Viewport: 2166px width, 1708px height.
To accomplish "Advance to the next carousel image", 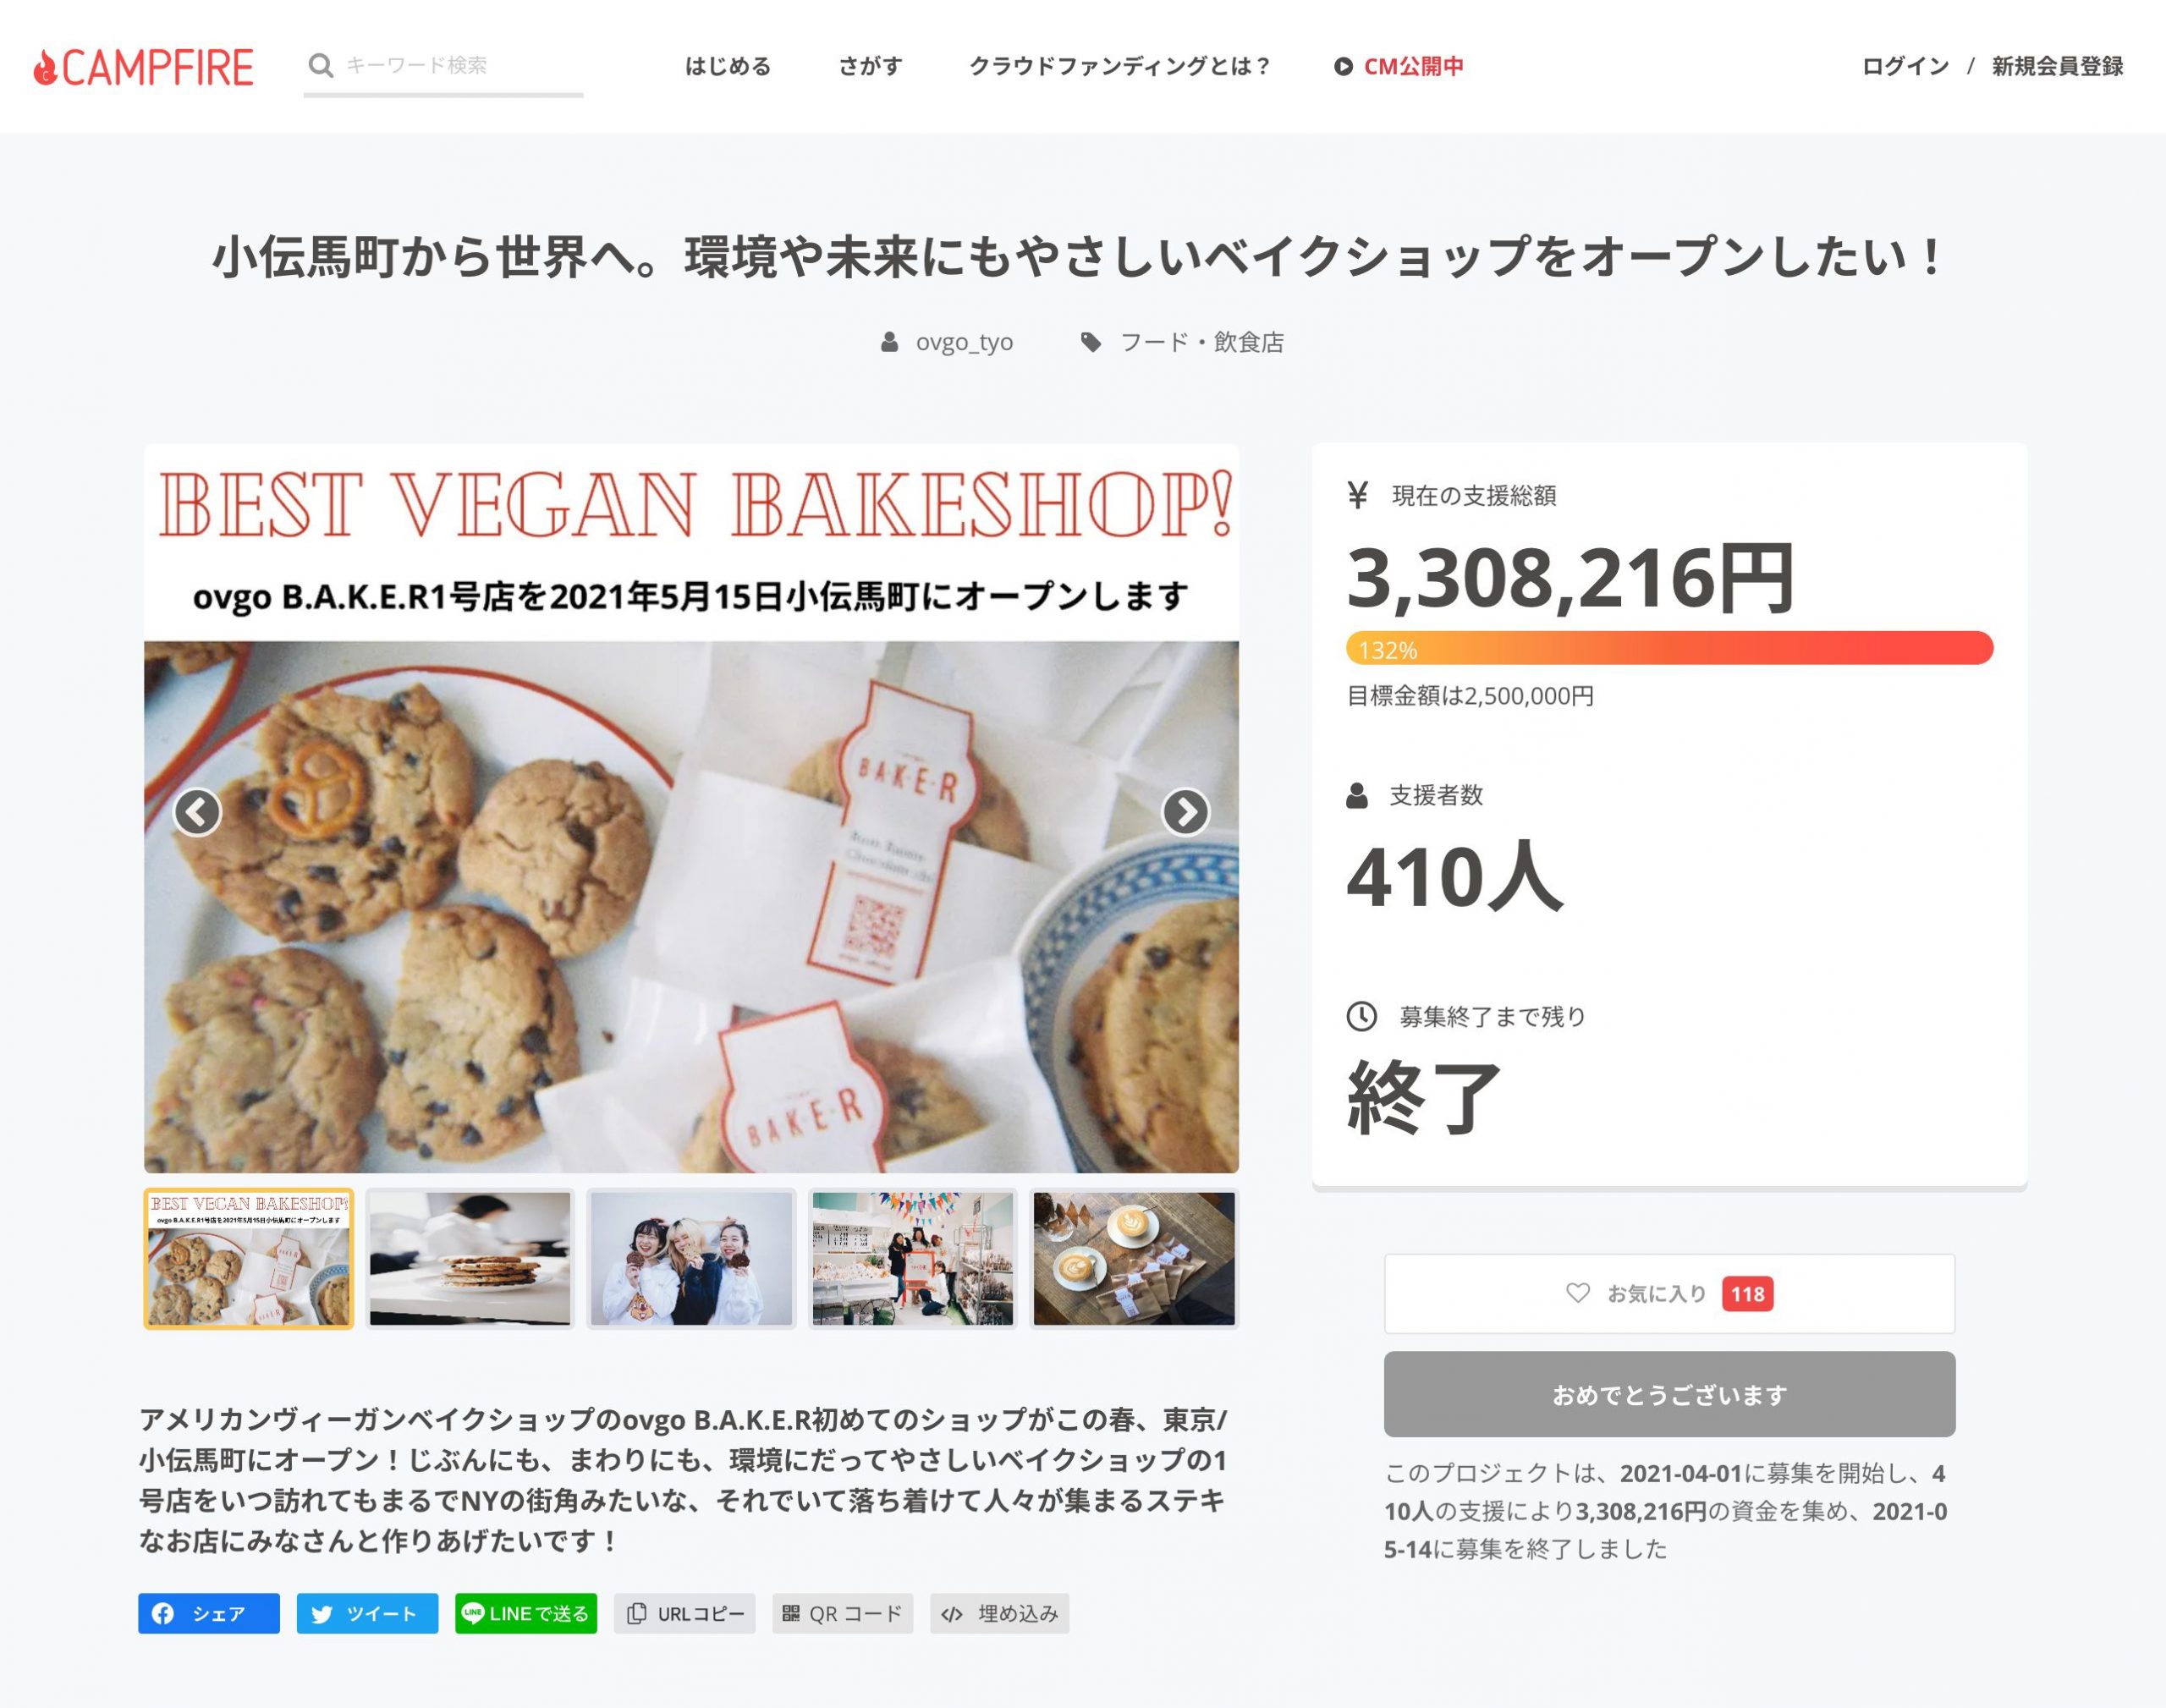I will click(1185, 812).
